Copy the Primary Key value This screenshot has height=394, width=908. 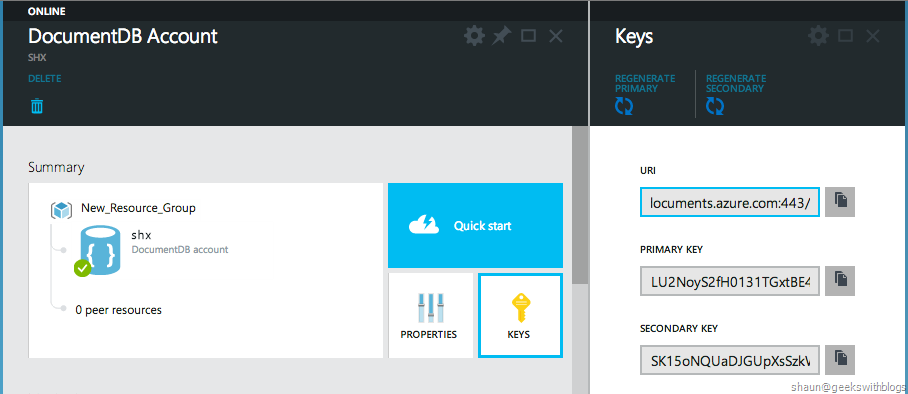pos(840,281)
